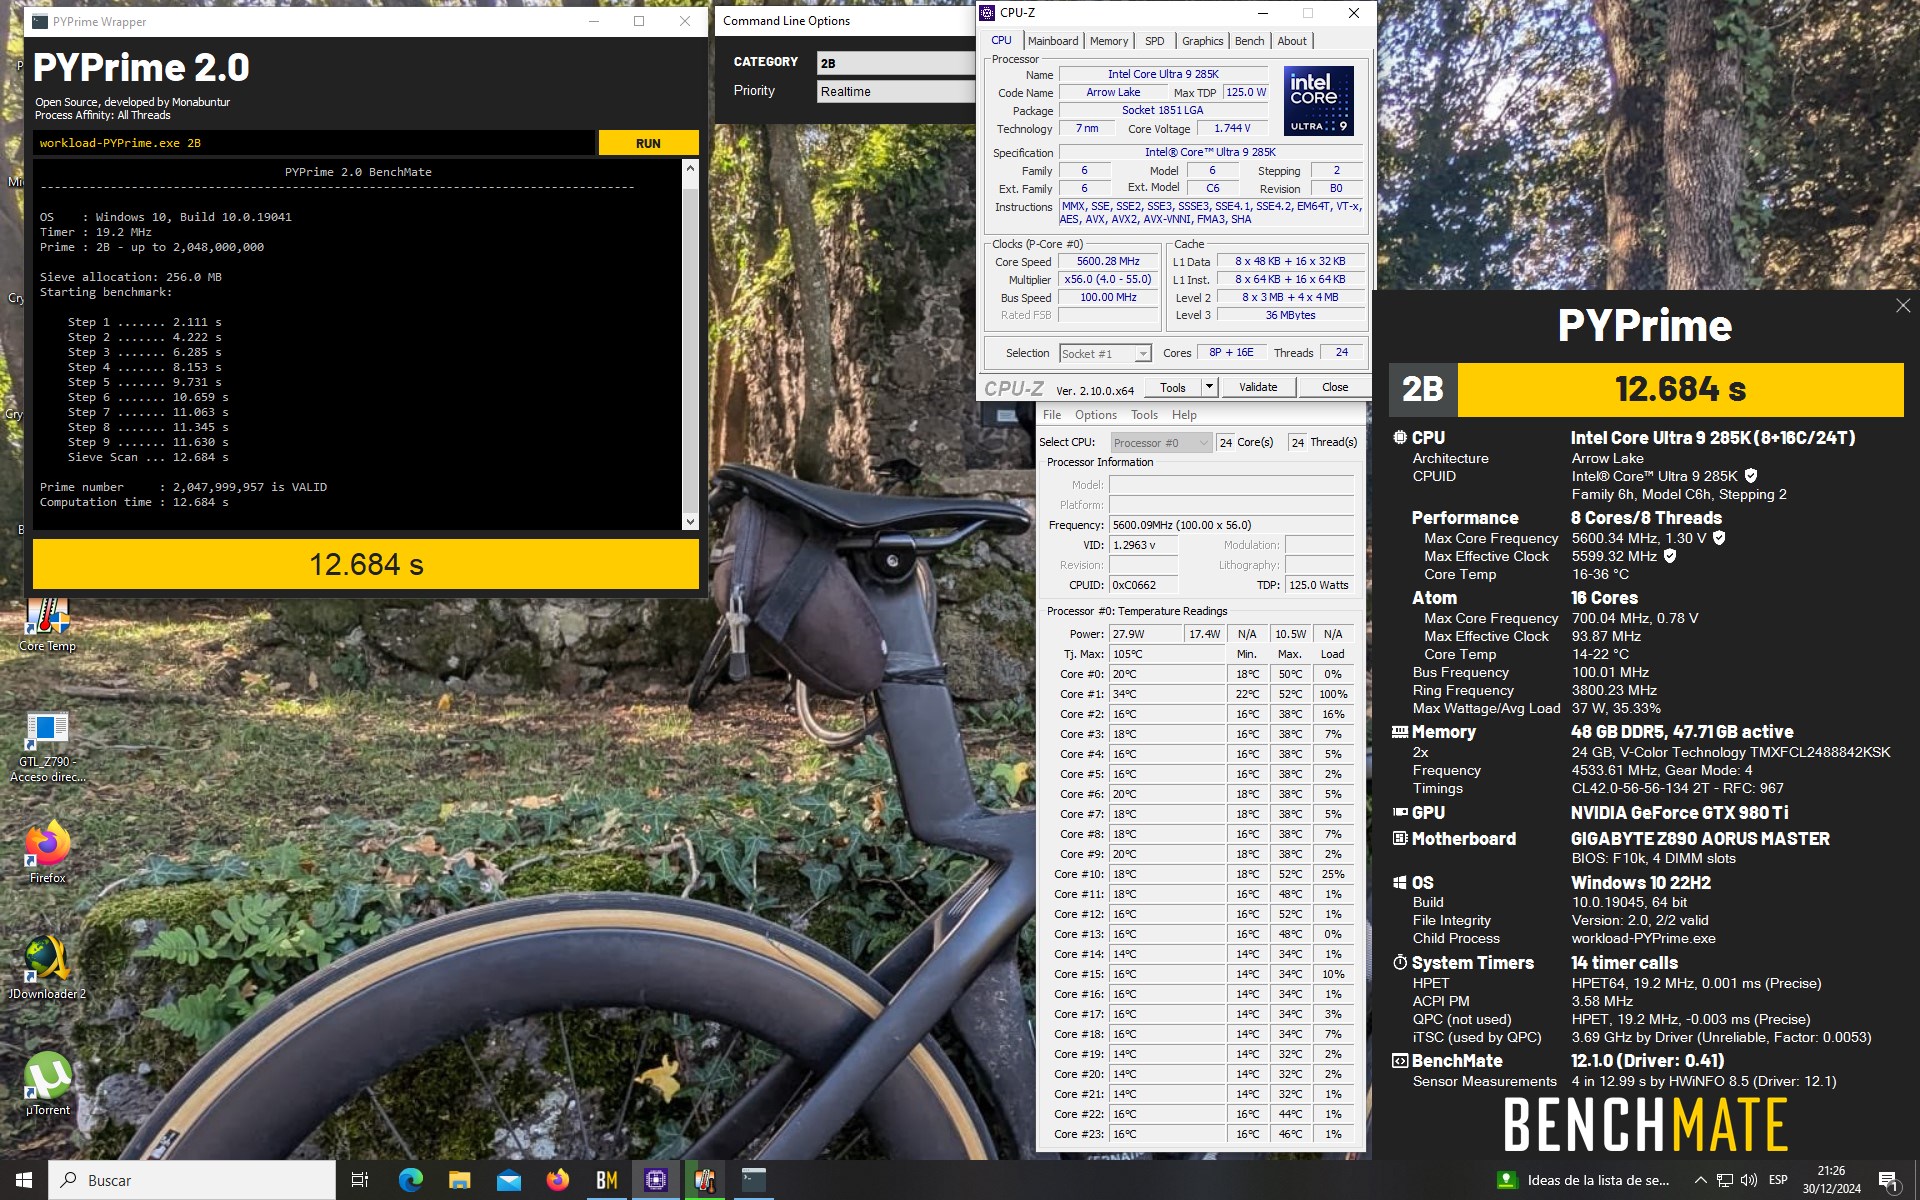Screen dimensions: 1920x1200
Task: Open the notification center icon
Action: (1888, 1181)
